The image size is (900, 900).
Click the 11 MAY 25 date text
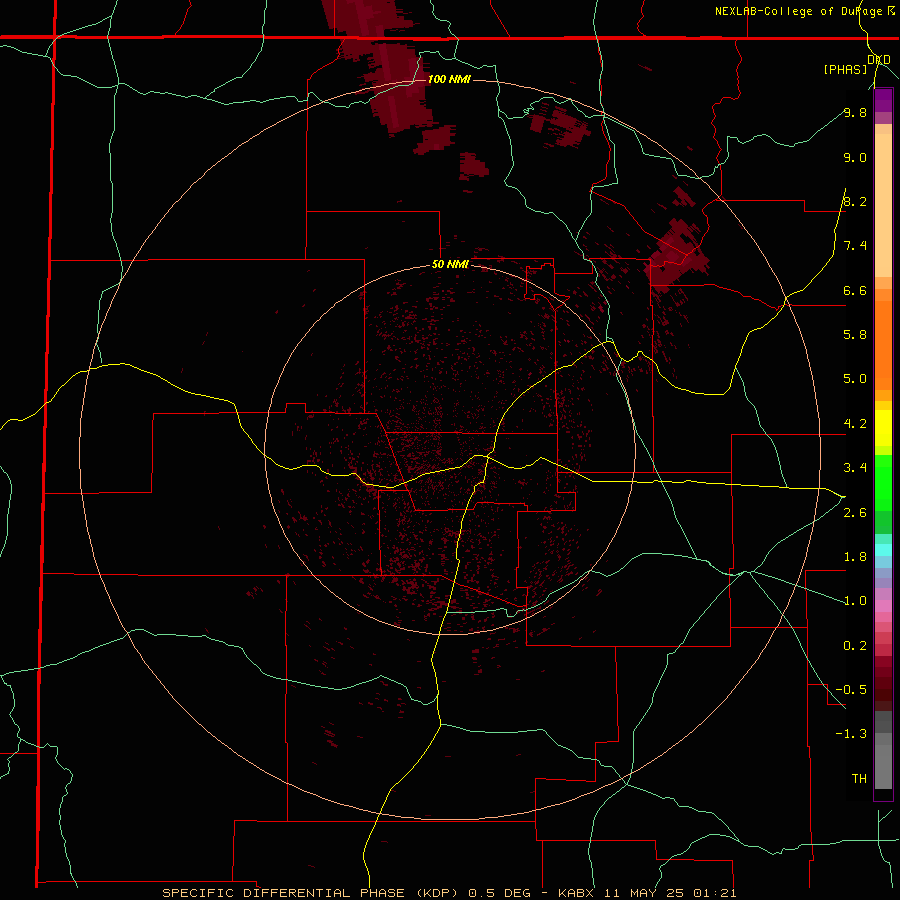(644, 893)
